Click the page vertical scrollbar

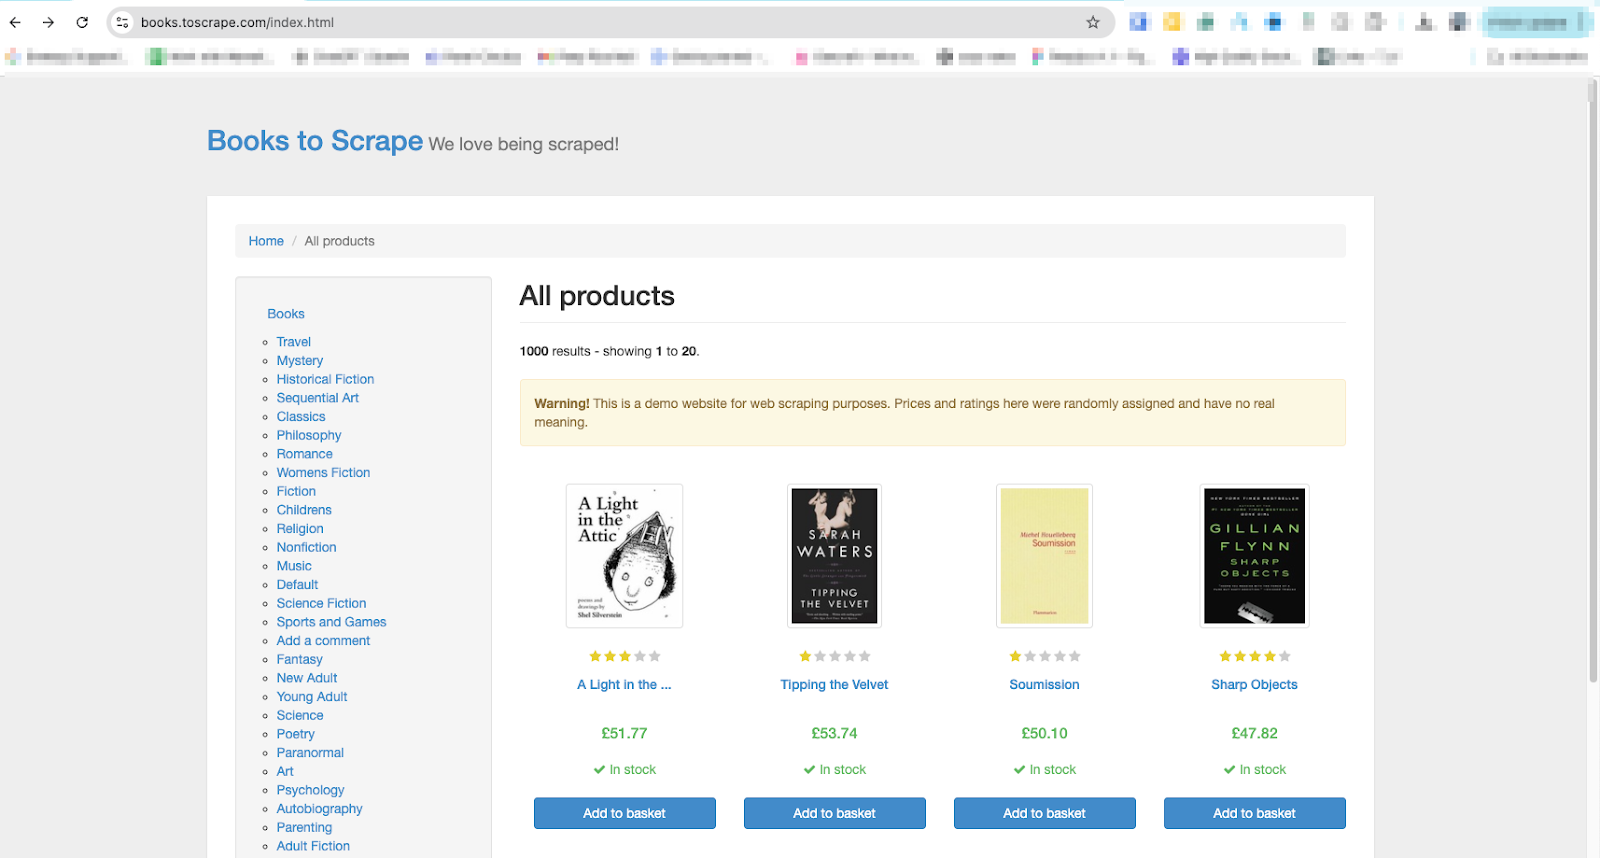[1593, 382]
